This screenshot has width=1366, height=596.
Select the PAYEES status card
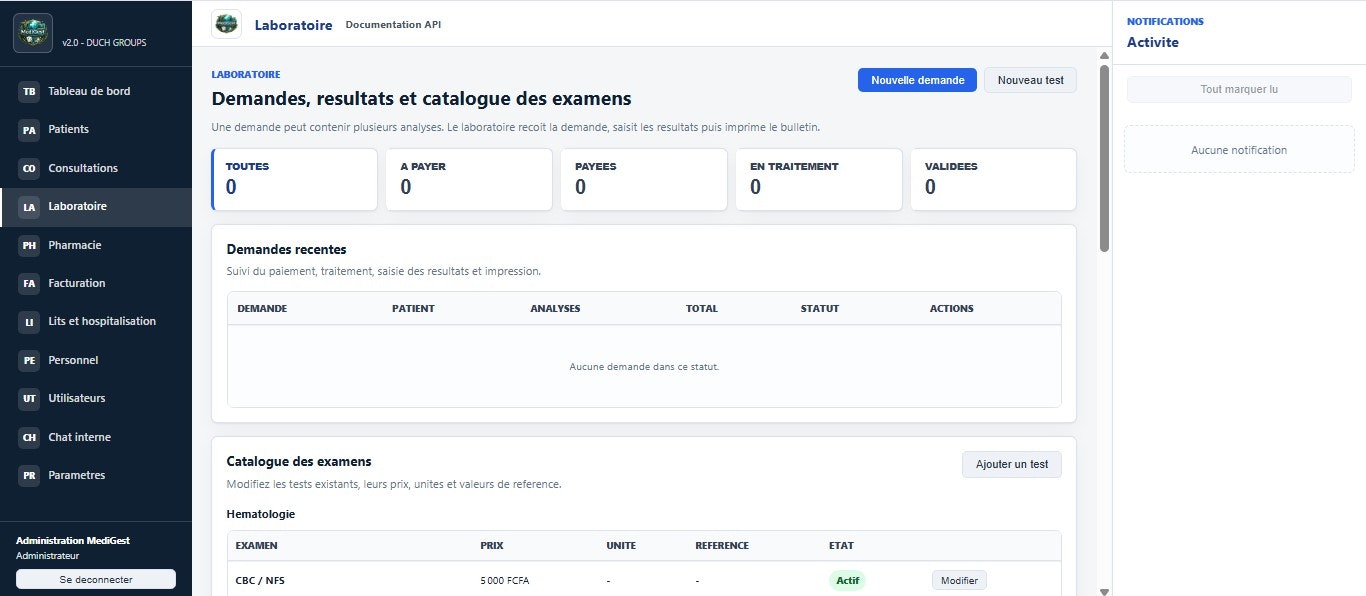pyautogui.click(x=644, y=180)
